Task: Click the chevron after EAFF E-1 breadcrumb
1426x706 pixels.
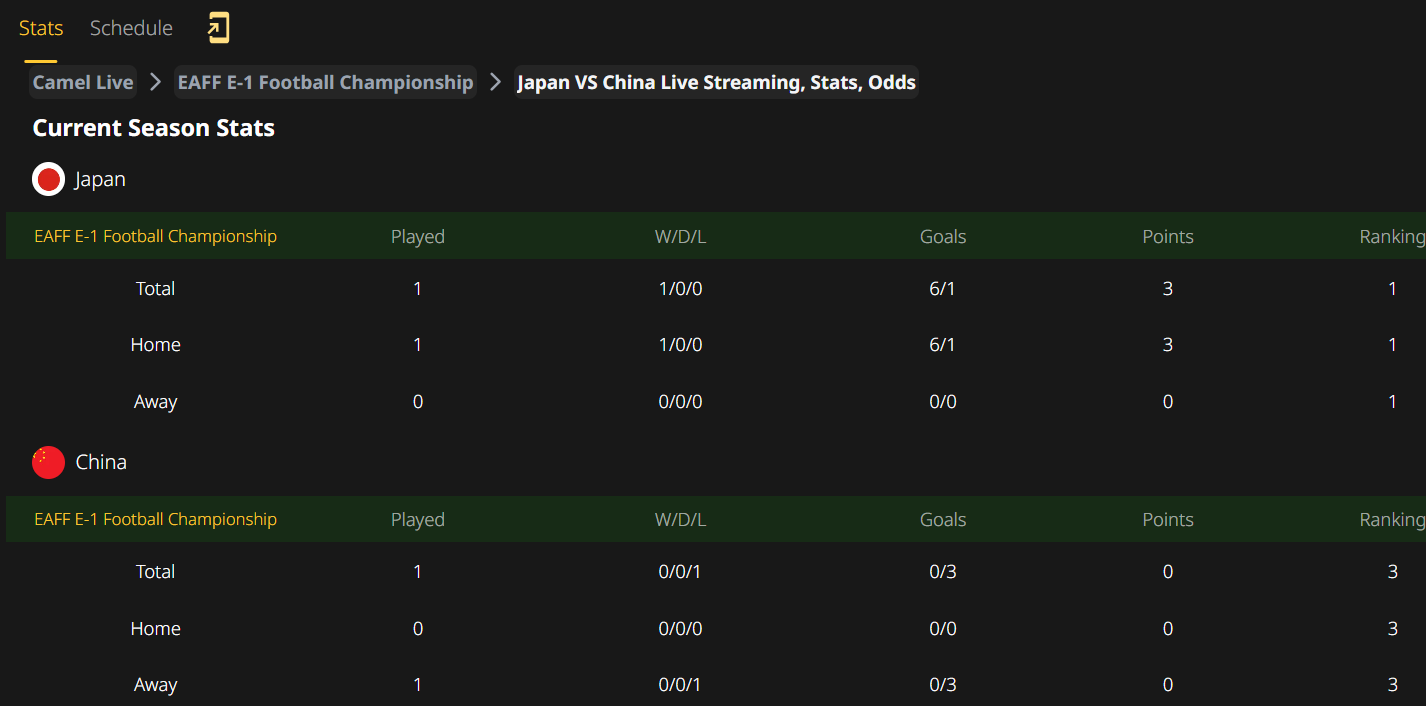Action: tap(495, 82)
